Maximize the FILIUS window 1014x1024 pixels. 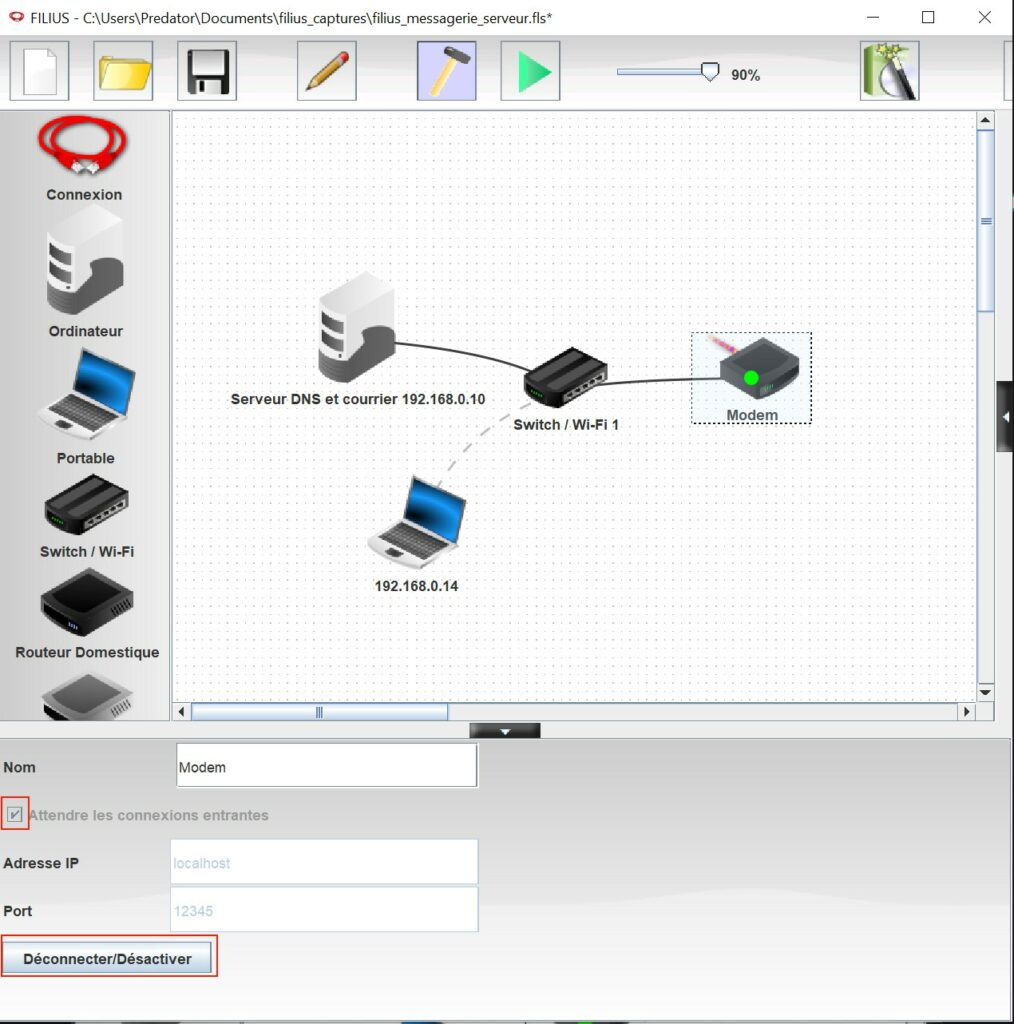(x=928, y=18)
